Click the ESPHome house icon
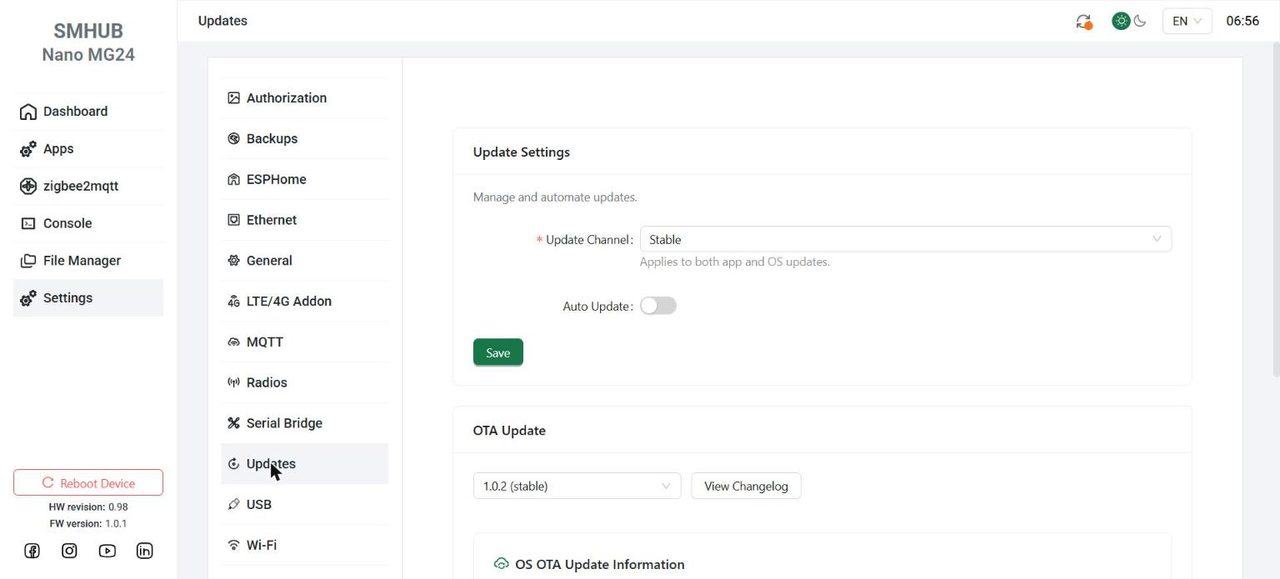Screen dimensions: 1280x579 click(234, 180)
